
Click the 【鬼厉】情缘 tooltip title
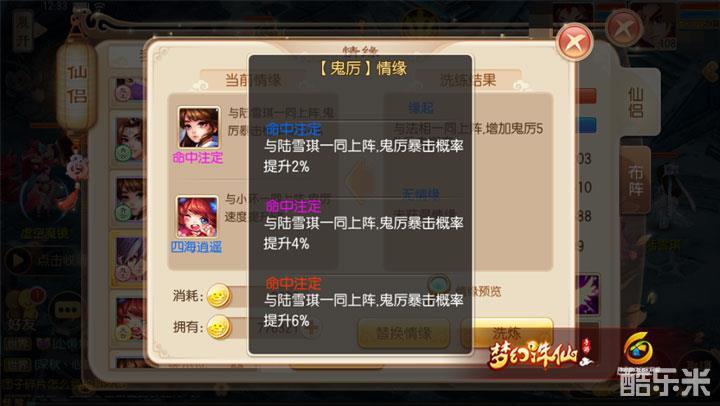click(362, 68)
